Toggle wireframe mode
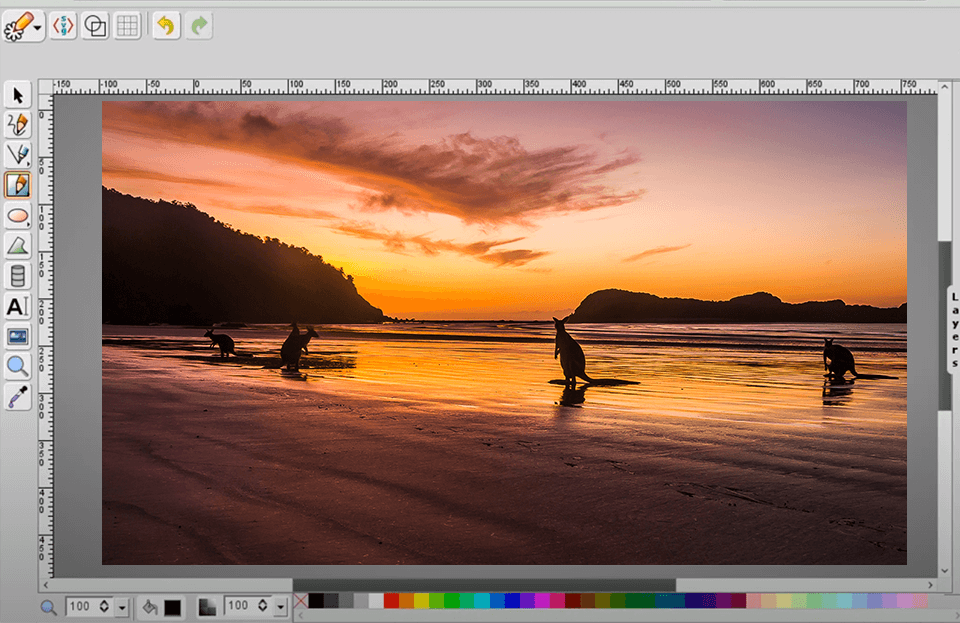The image size is (960, 623). pos(95,27)
